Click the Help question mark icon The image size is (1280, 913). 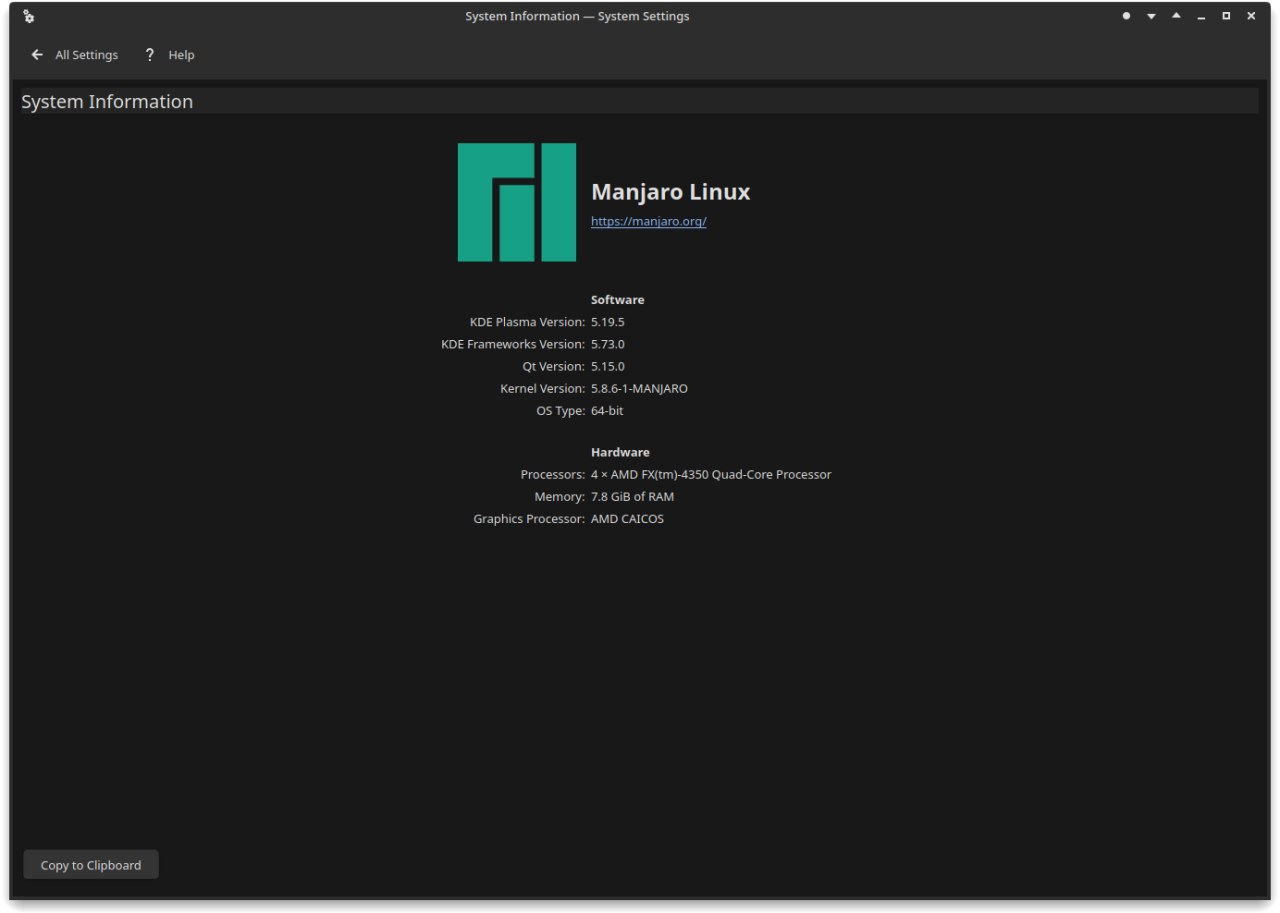(150, 55)
